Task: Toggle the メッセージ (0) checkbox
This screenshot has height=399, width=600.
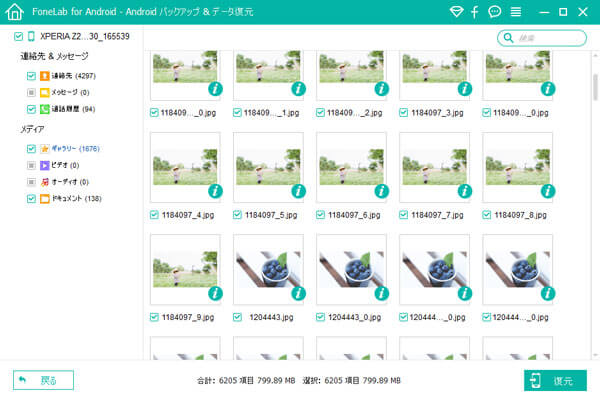Action: point(31,92)
